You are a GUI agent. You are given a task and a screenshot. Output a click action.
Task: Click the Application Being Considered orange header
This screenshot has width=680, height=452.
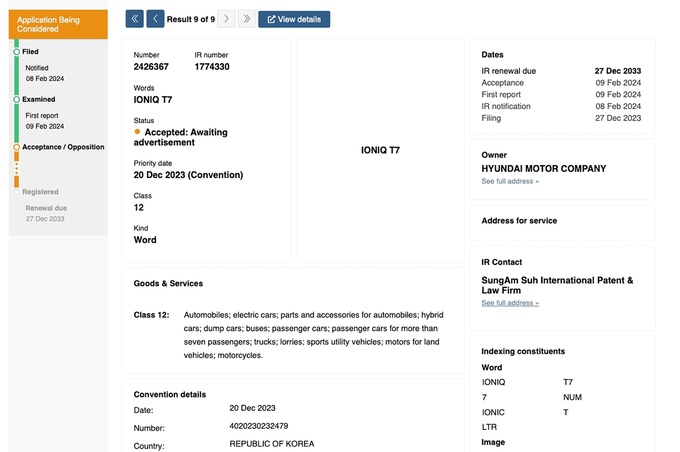click(x=58, y=24)
